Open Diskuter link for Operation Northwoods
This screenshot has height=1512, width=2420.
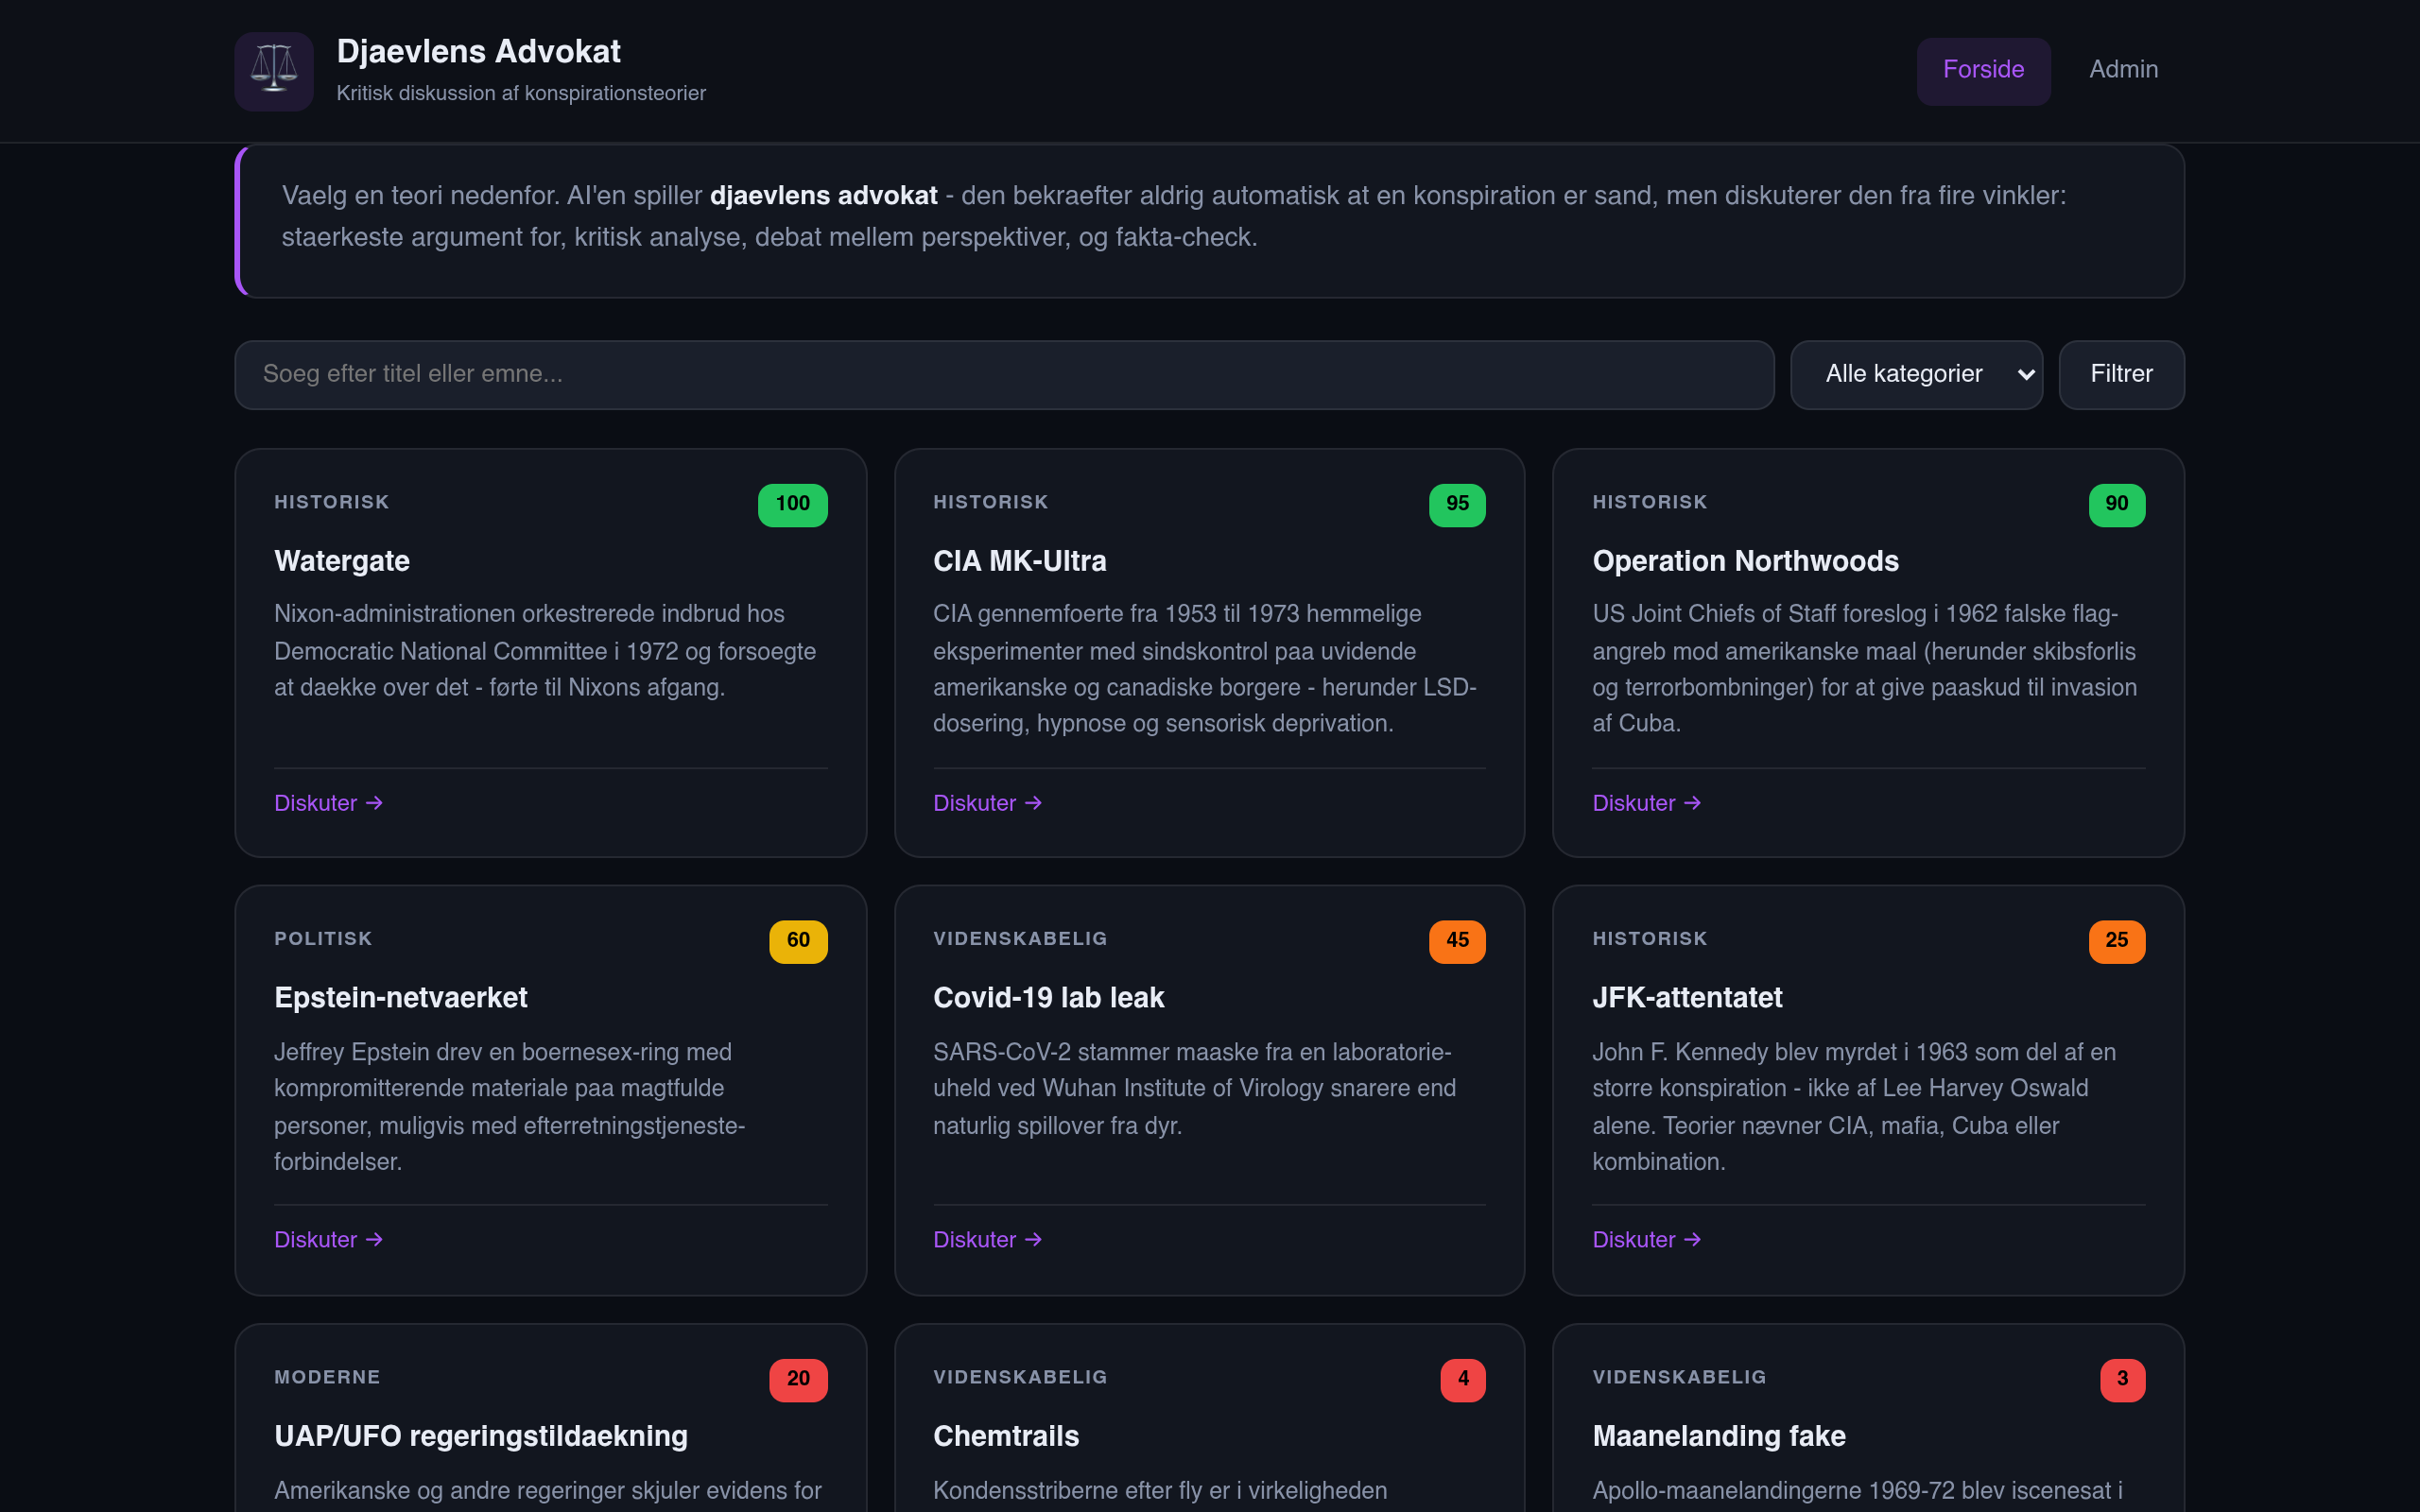click(x=1646, y=803)
